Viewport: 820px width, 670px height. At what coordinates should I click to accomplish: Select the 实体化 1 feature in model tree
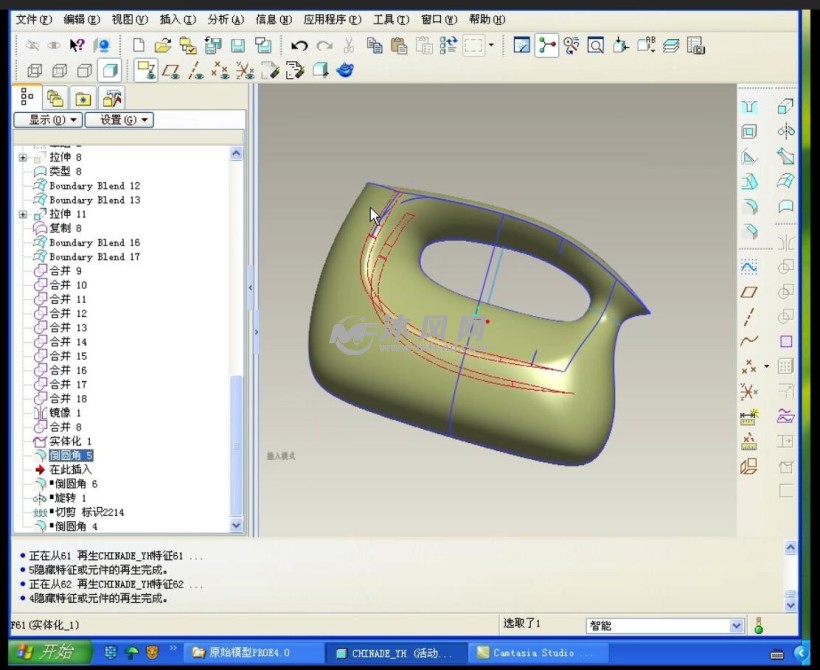pyautogui.click(x=70, y=441)
